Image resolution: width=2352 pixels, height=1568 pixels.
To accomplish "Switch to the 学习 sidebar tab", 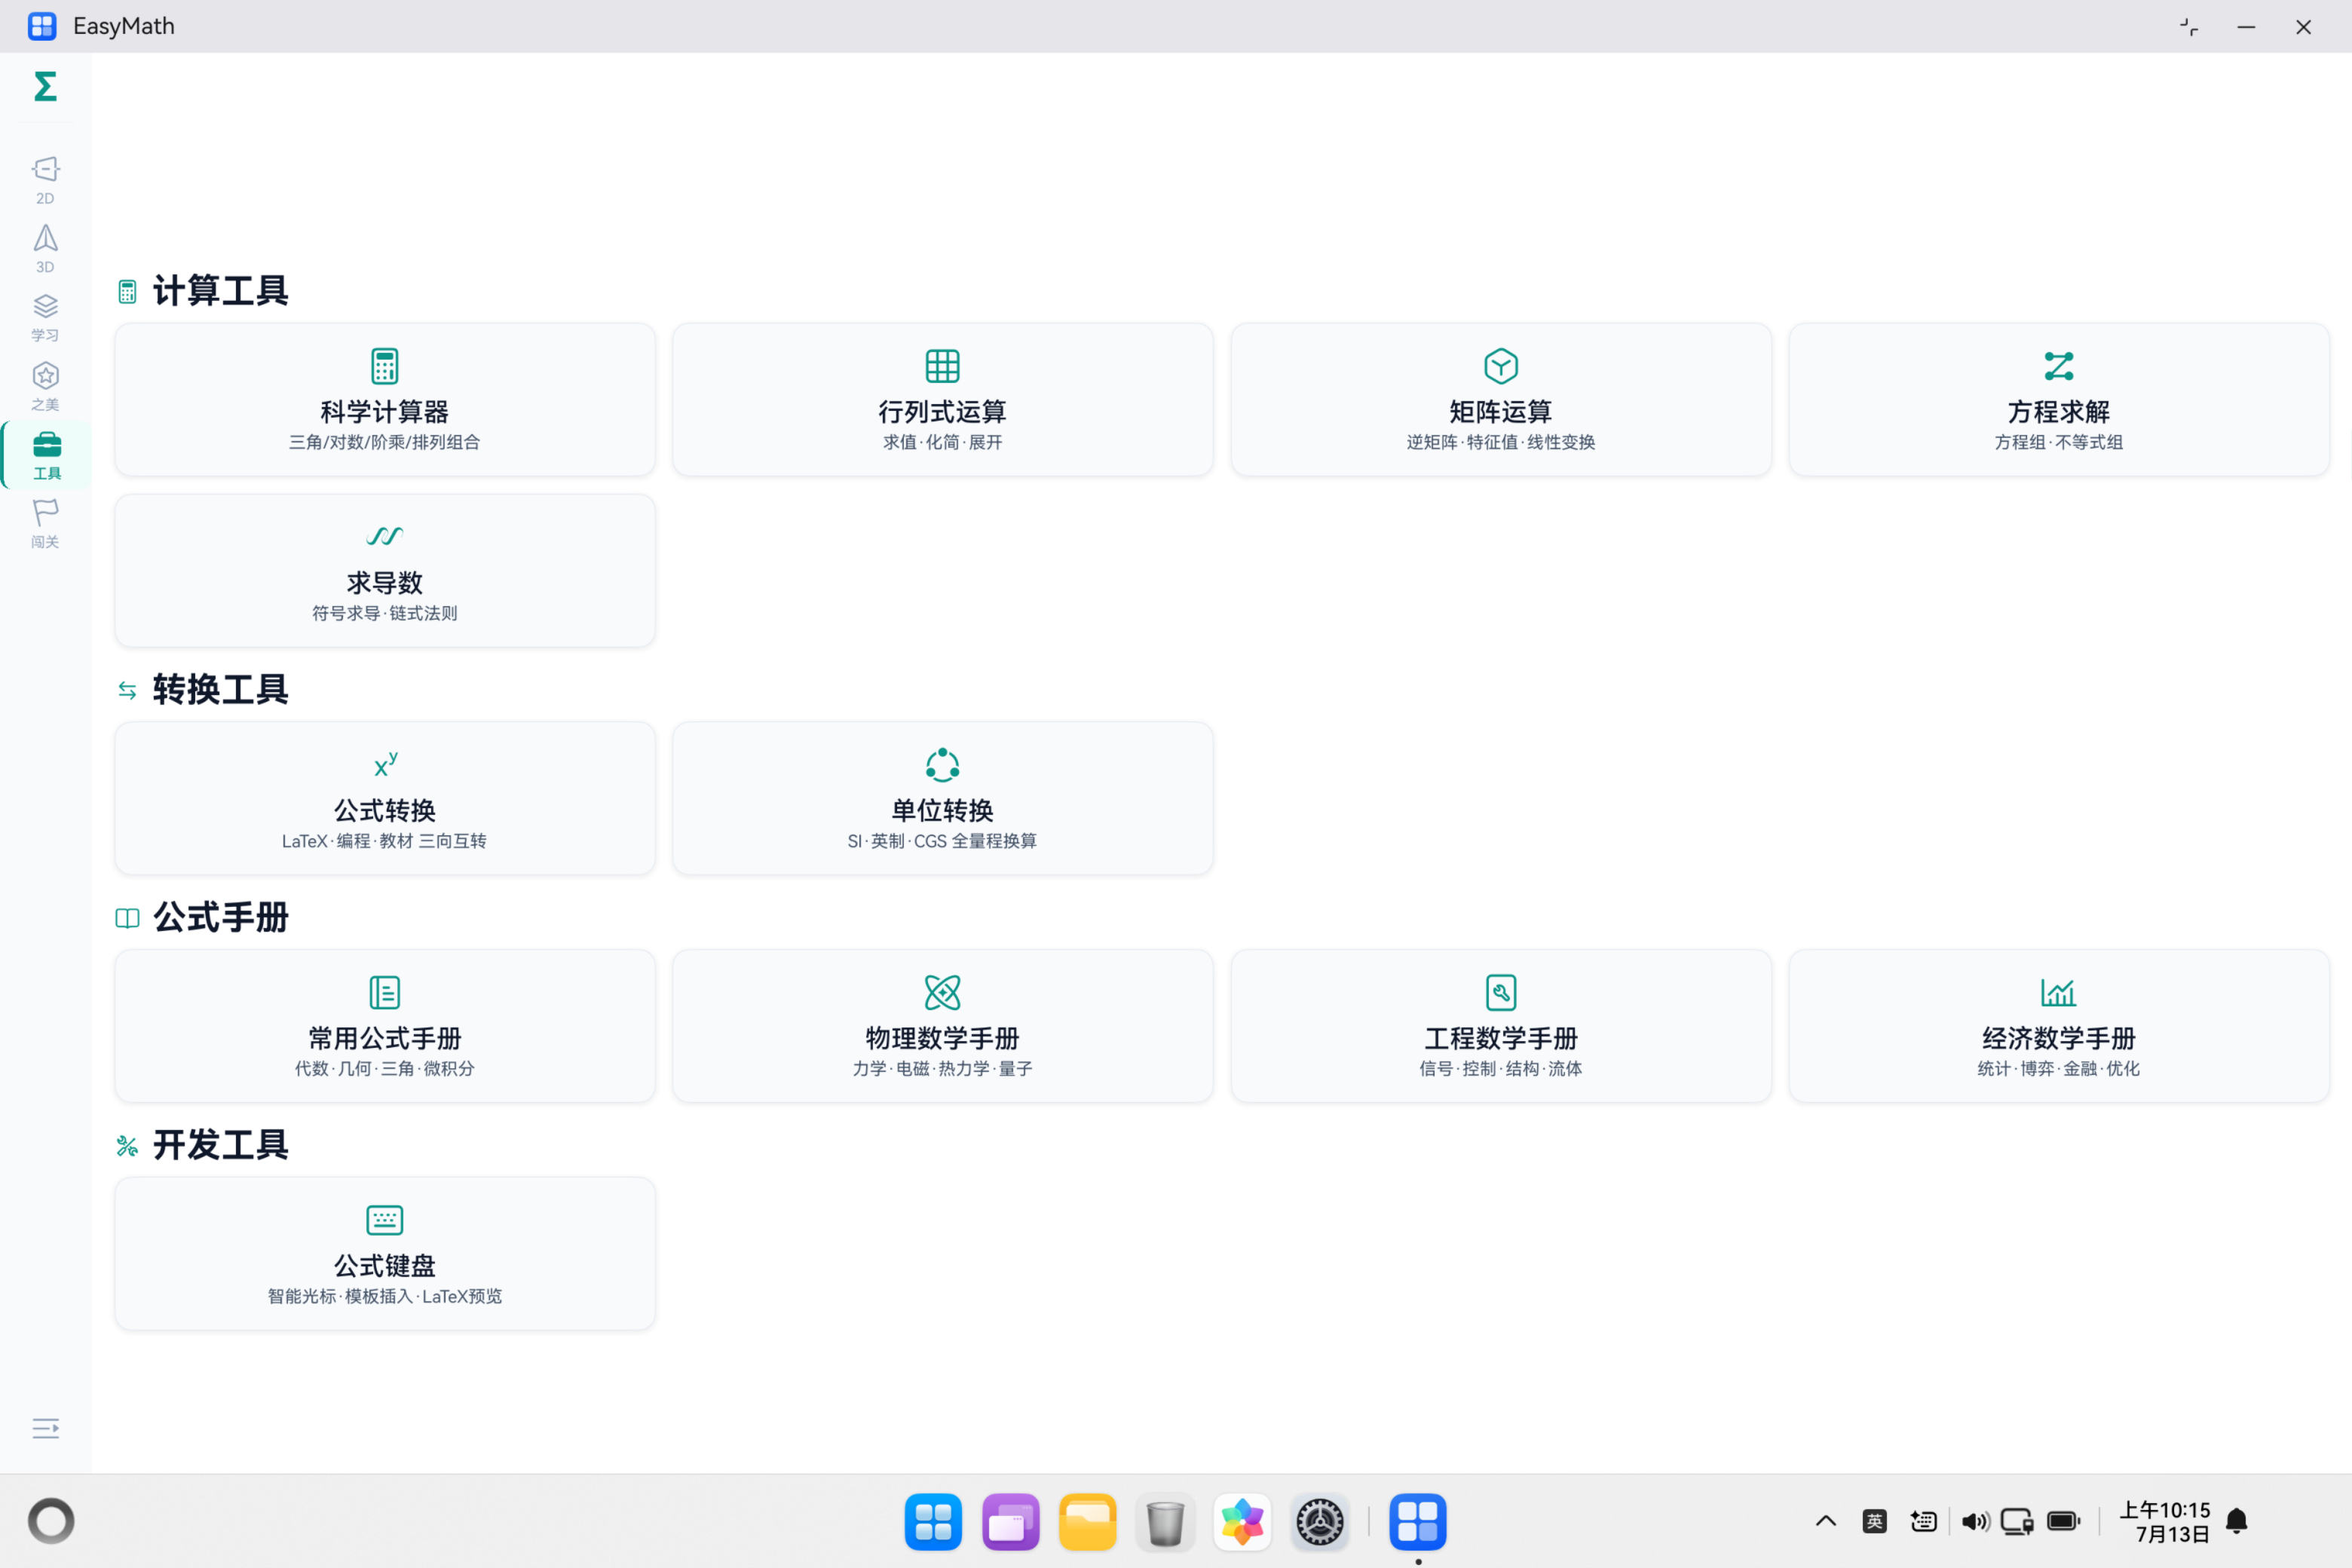I will pyautogui.click(x=45, y=318).
